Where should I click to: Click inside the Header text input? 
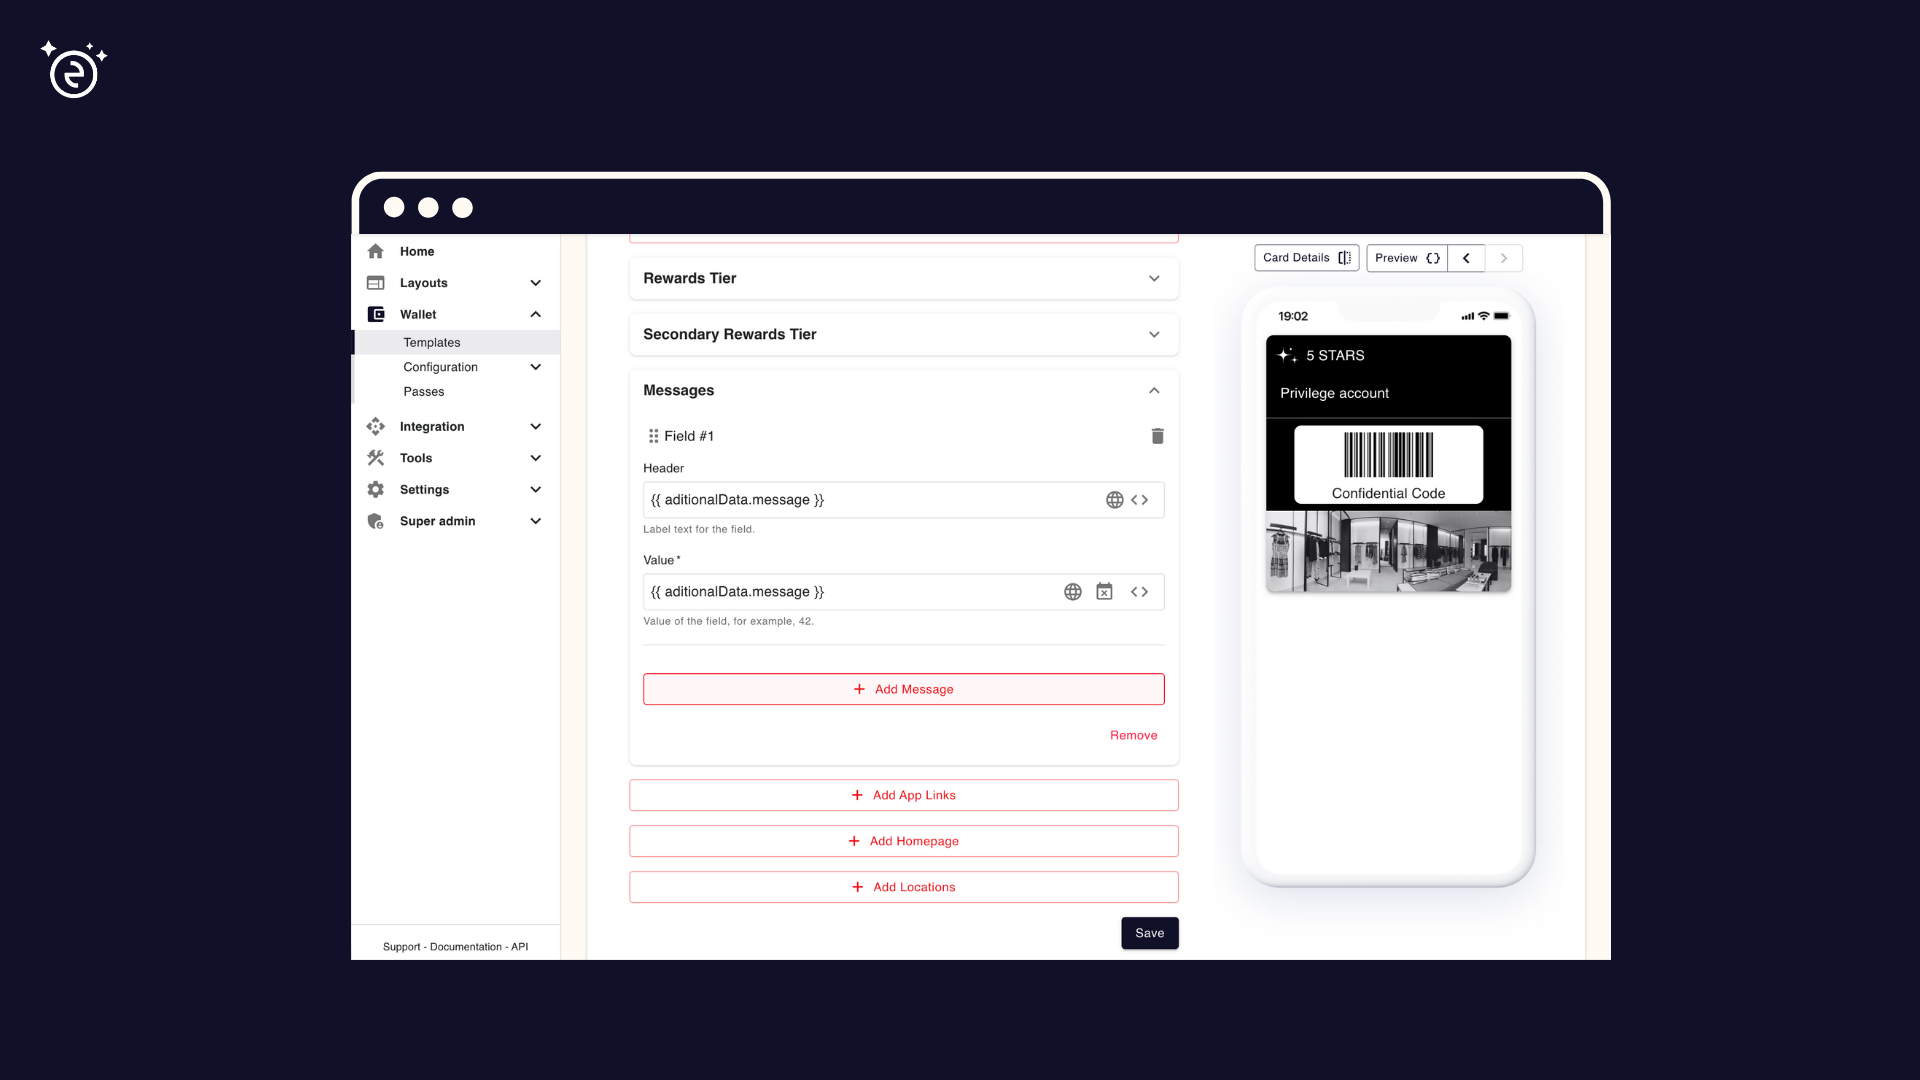click(870, 499)
